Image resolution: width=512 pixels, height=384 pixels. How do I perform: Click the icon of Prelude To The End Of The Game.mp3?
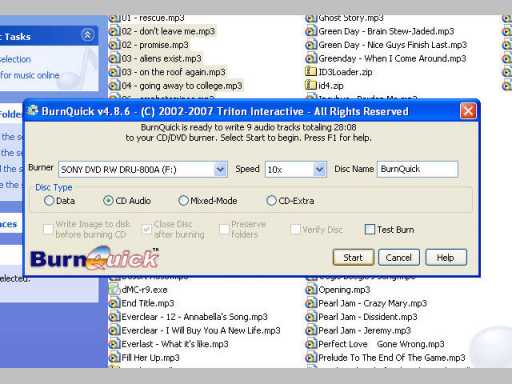(x=311, y=358)
